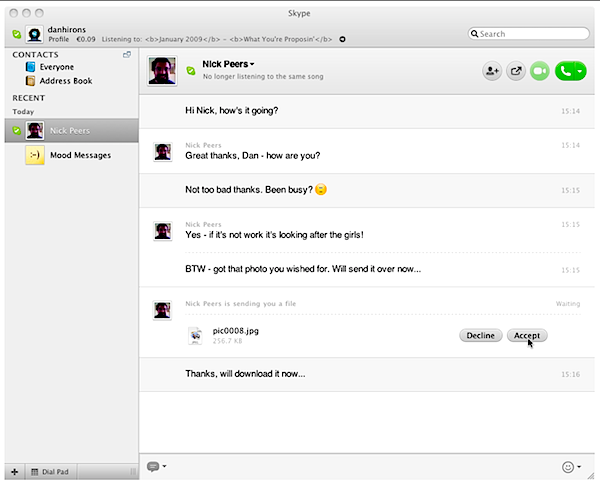
Task: Click the message input area
Action: (362, 467)
